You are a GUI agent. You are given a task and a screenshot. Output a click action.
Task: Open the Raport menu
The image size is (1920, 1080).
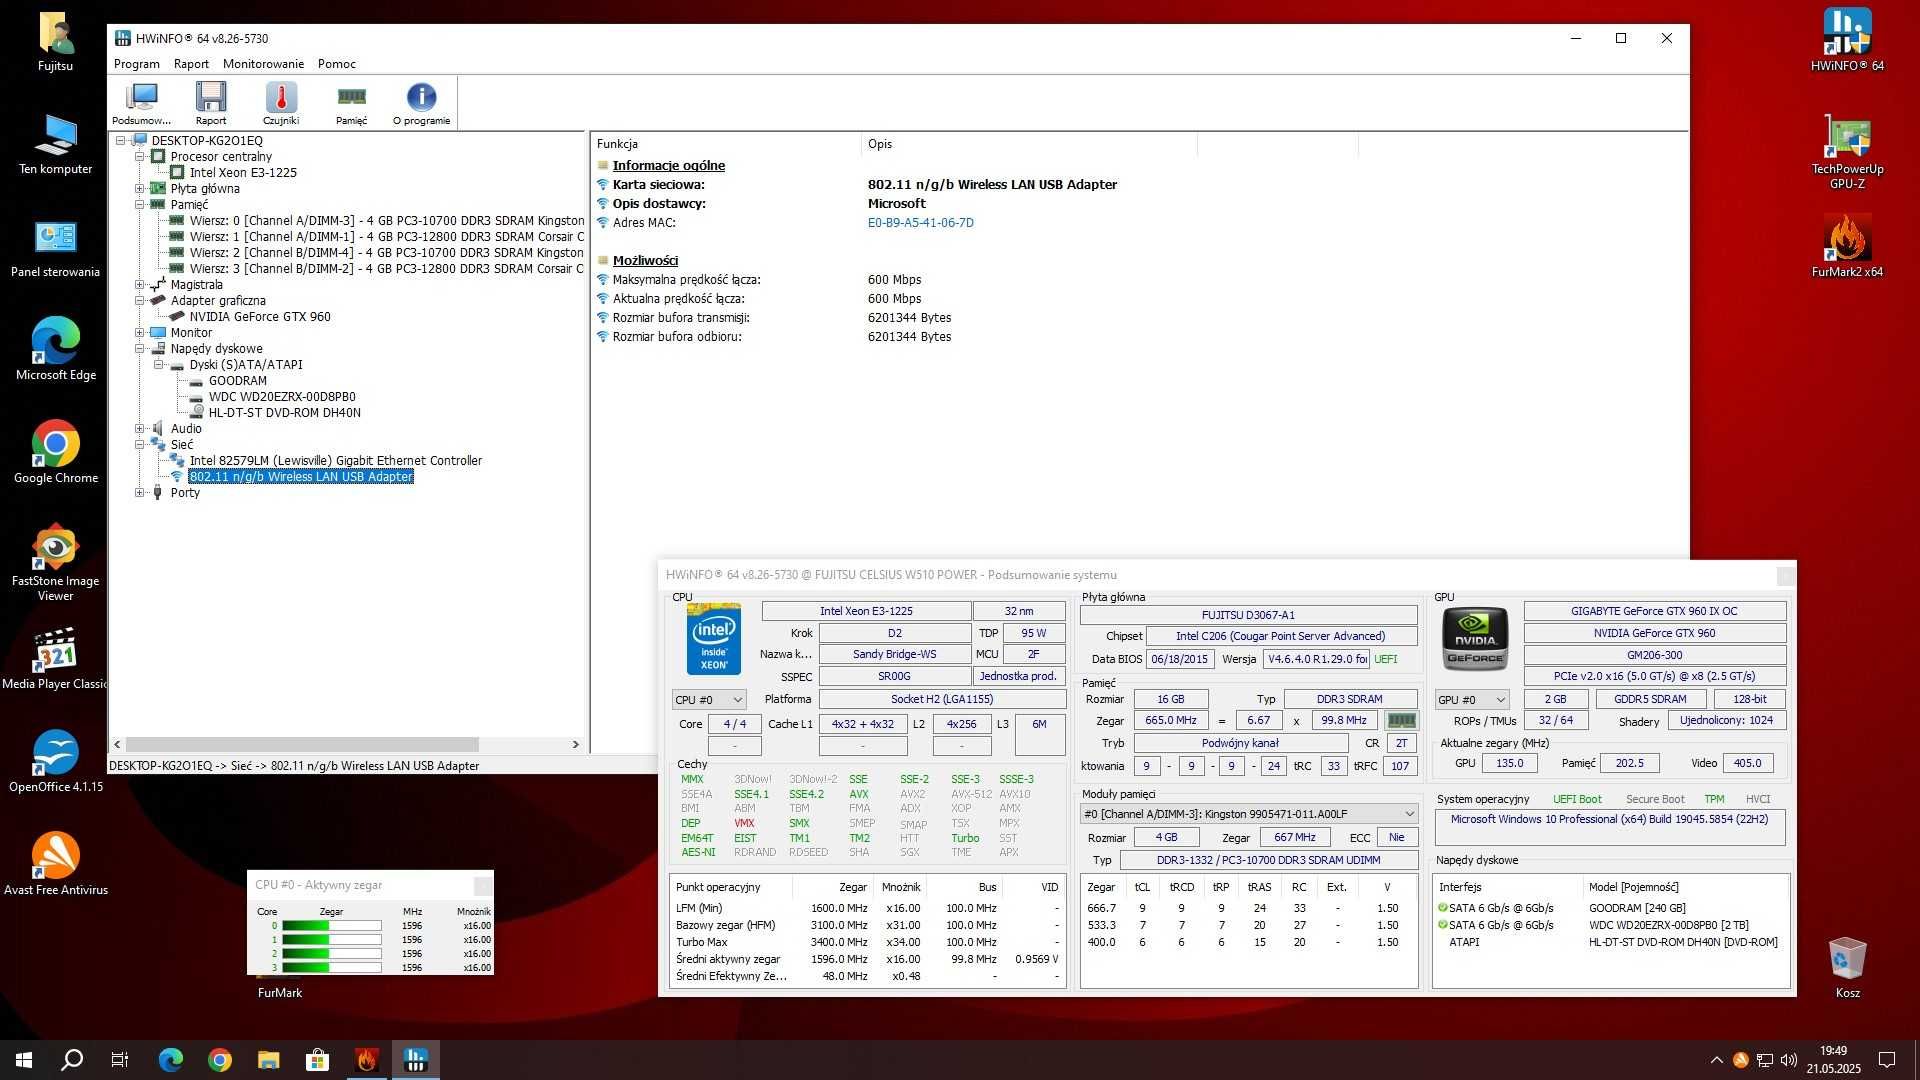pyautogui.click(x=191, y=64)
